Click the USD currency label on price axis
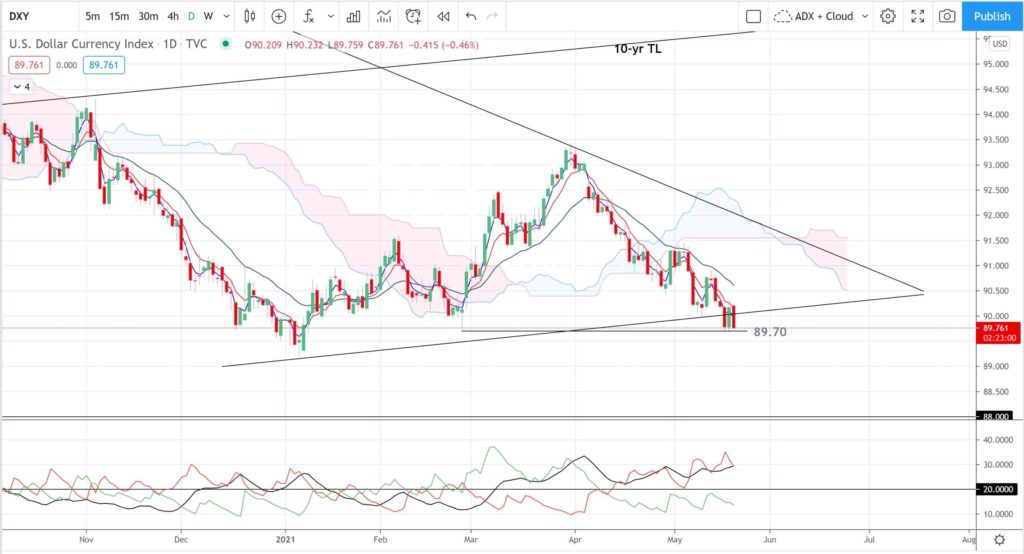The image size is (1024, 554). pos(999,44)
